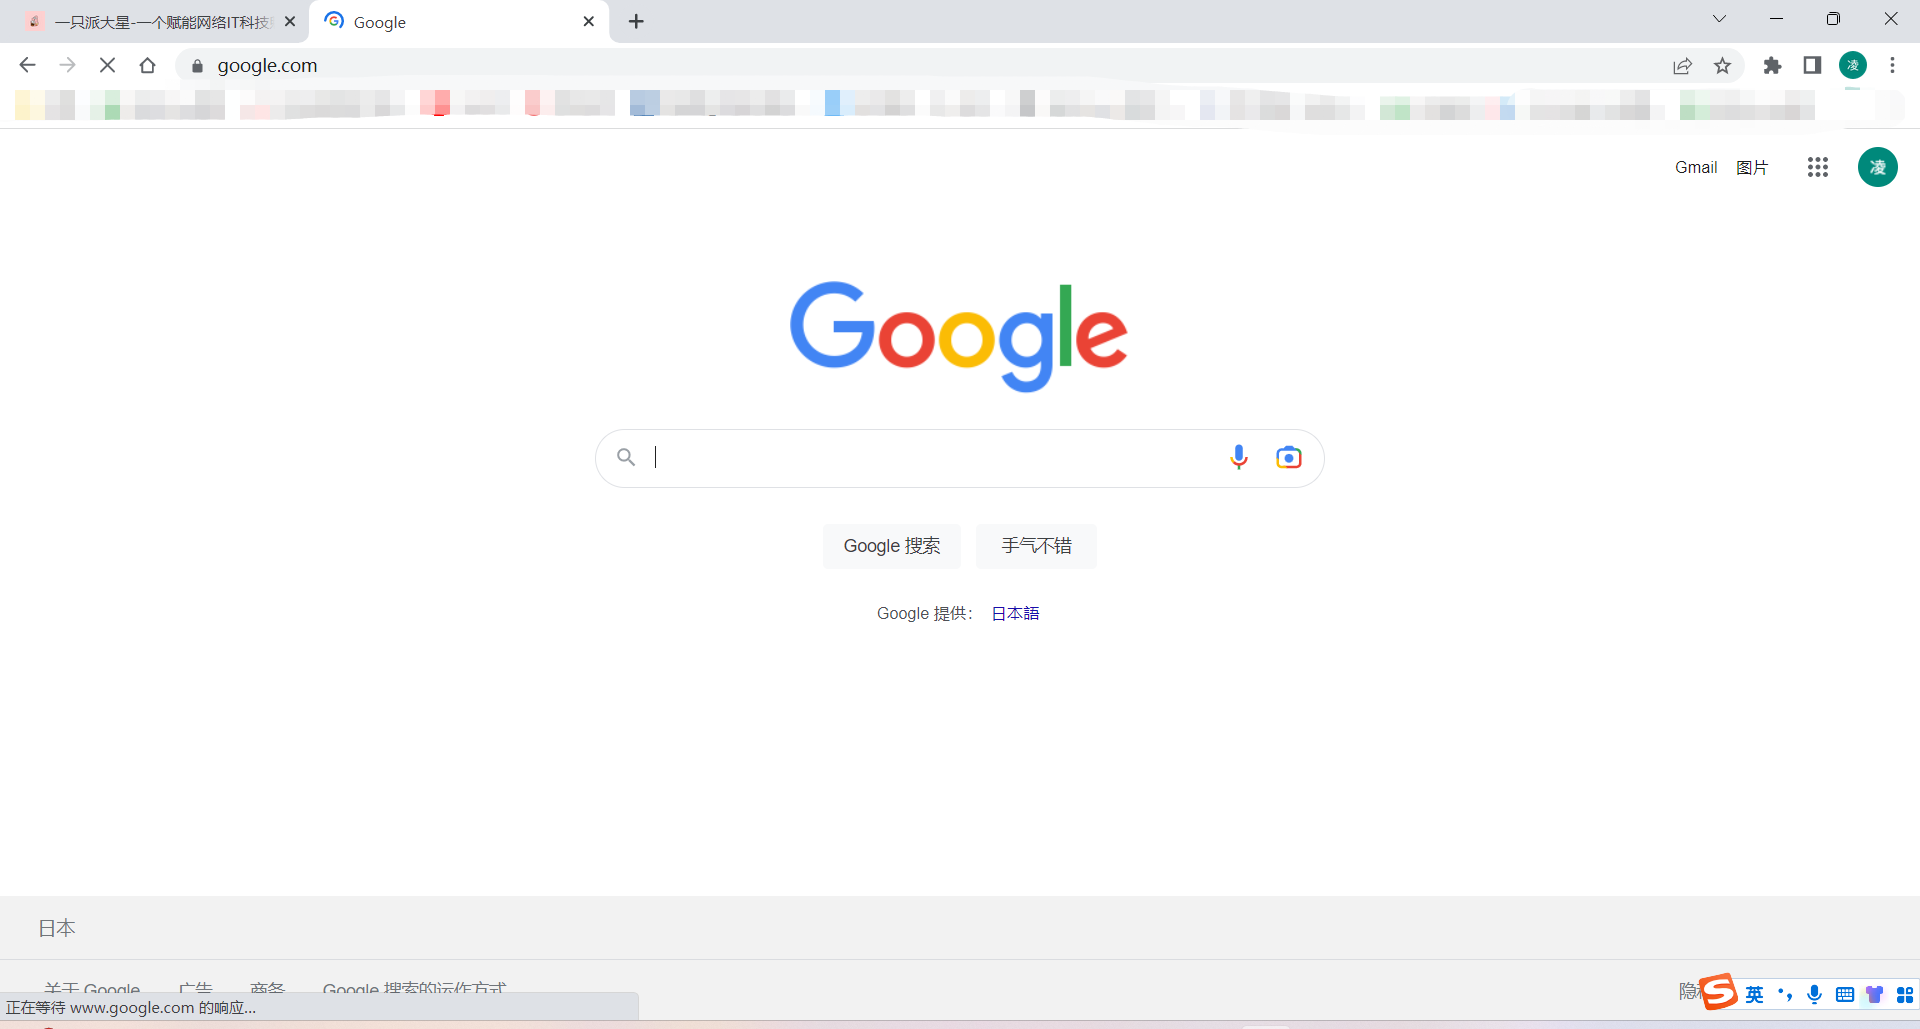Open the Gmail link
The width and height of the screenshot is (1920, 1029).
[1696, 167]
